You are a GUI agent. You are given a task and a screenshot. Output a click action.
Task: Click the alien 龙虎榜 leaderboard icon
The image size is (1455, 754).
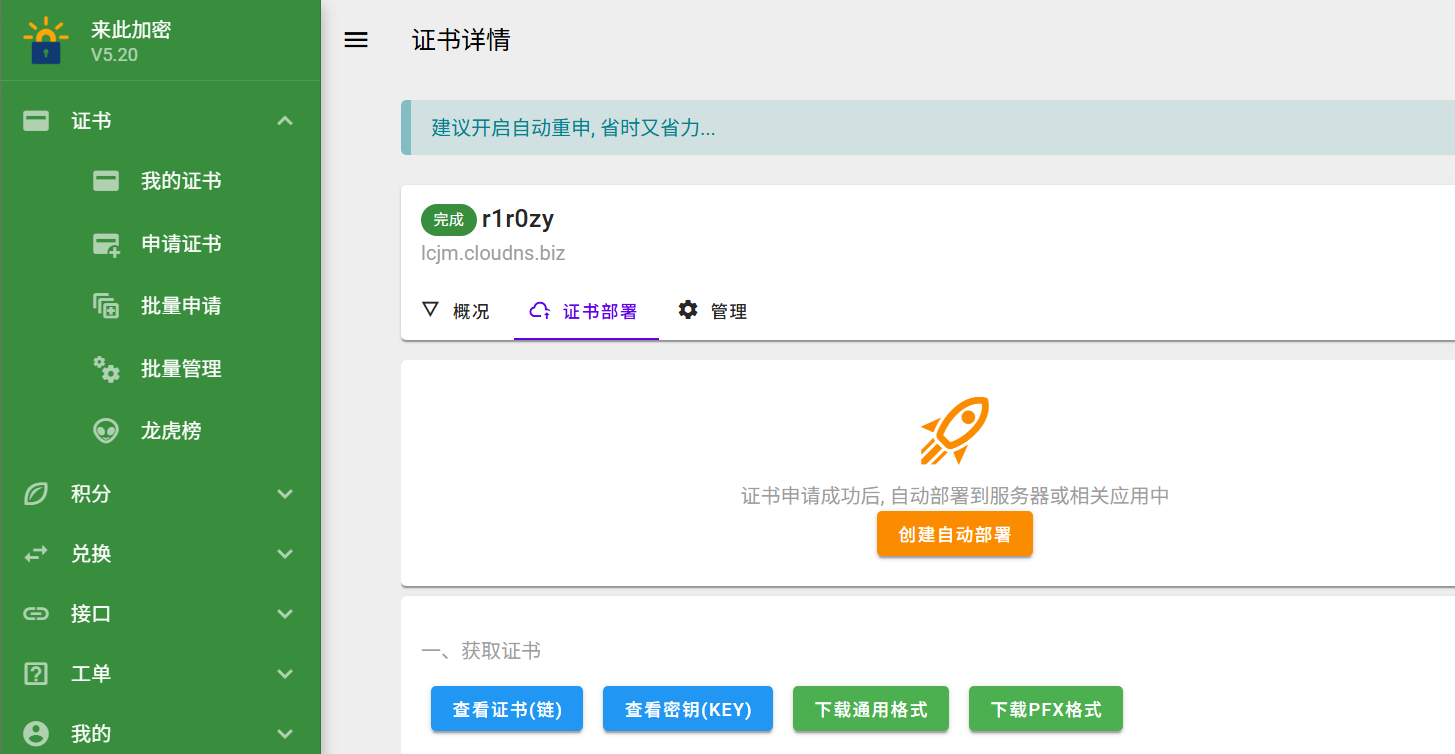coord(105,430)
